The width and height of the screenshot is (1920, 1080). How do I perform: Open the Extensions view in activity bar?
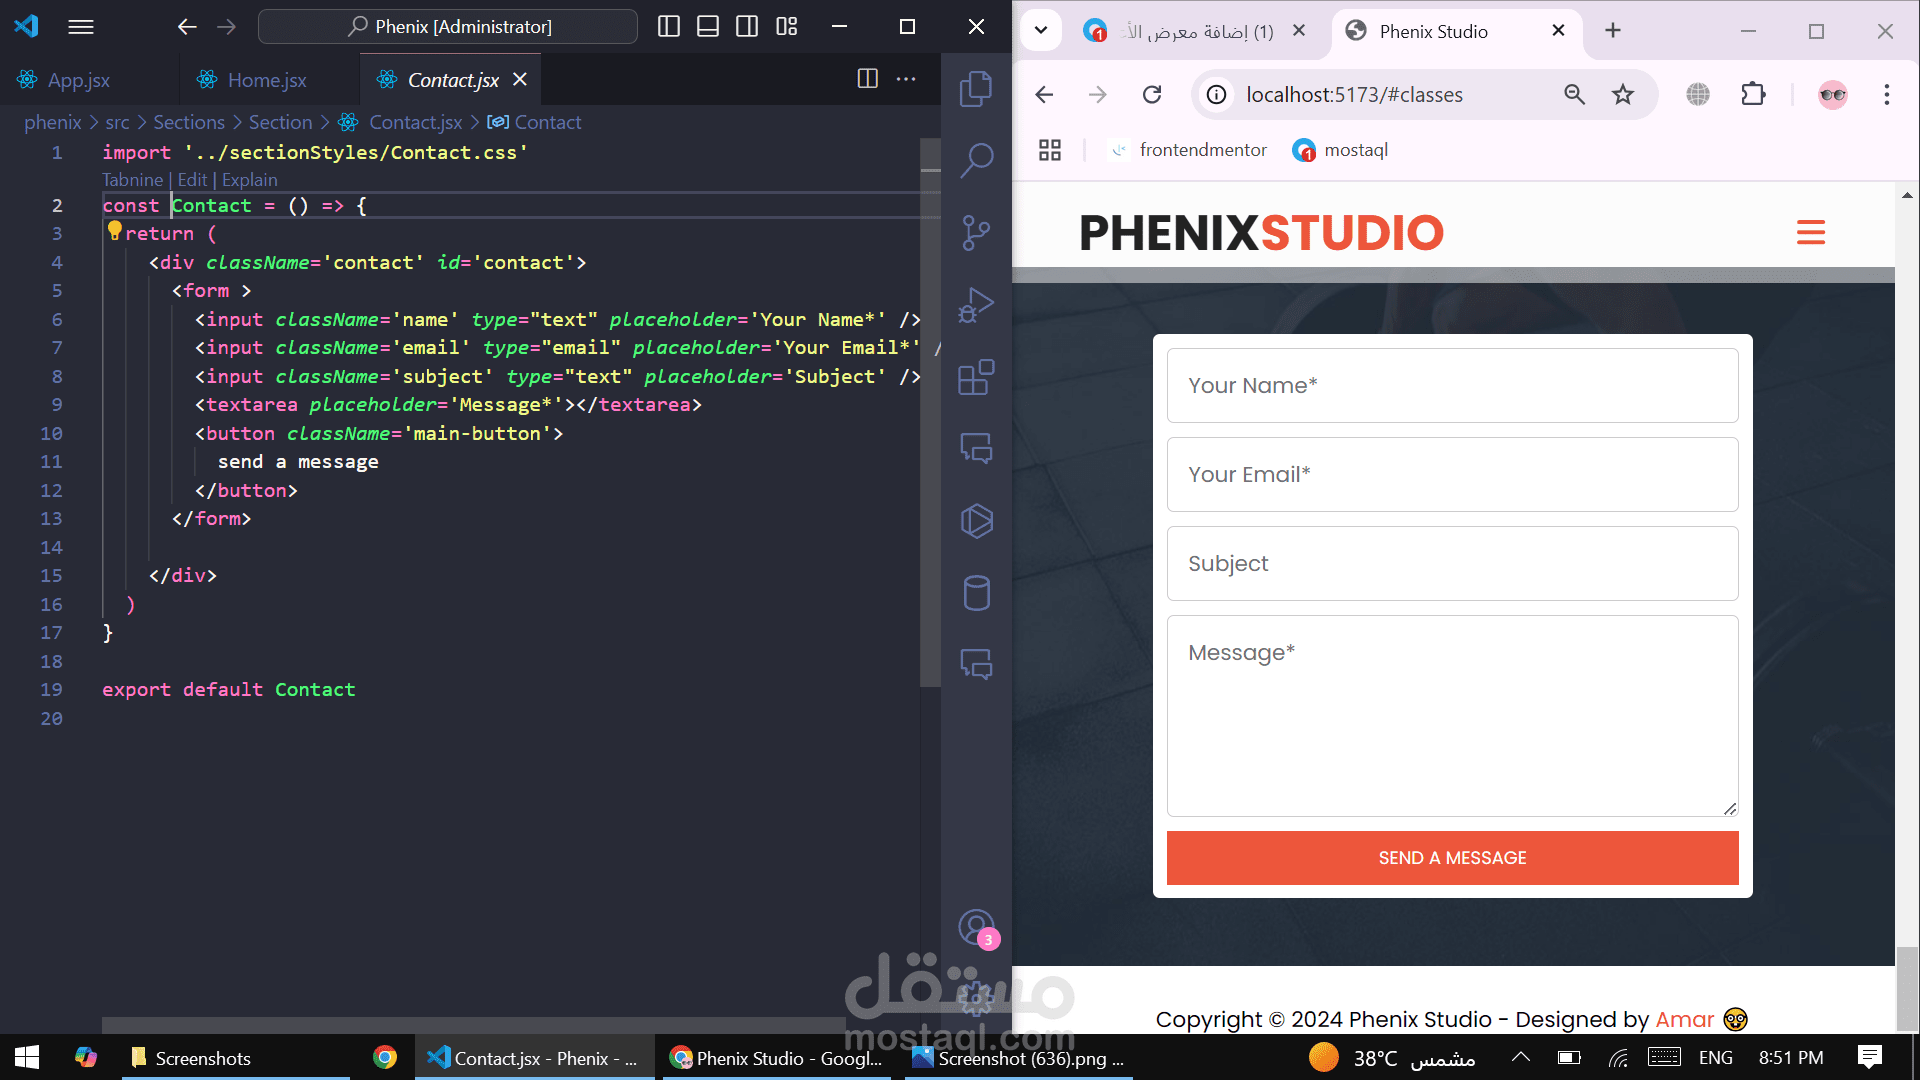click(x=976, y=377)
